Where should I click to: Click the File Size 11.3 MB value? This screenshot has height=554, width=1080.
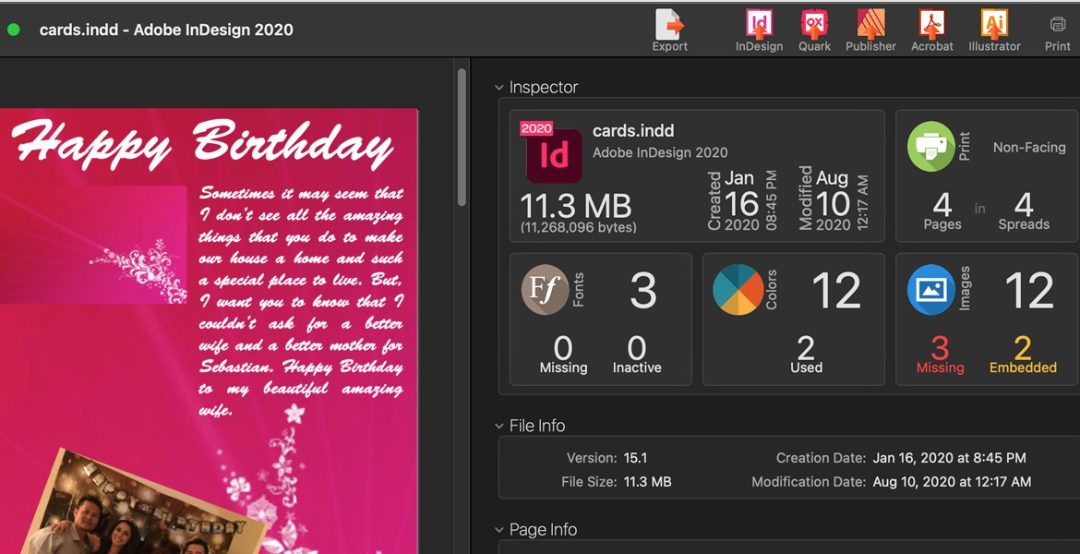[647, 482]
